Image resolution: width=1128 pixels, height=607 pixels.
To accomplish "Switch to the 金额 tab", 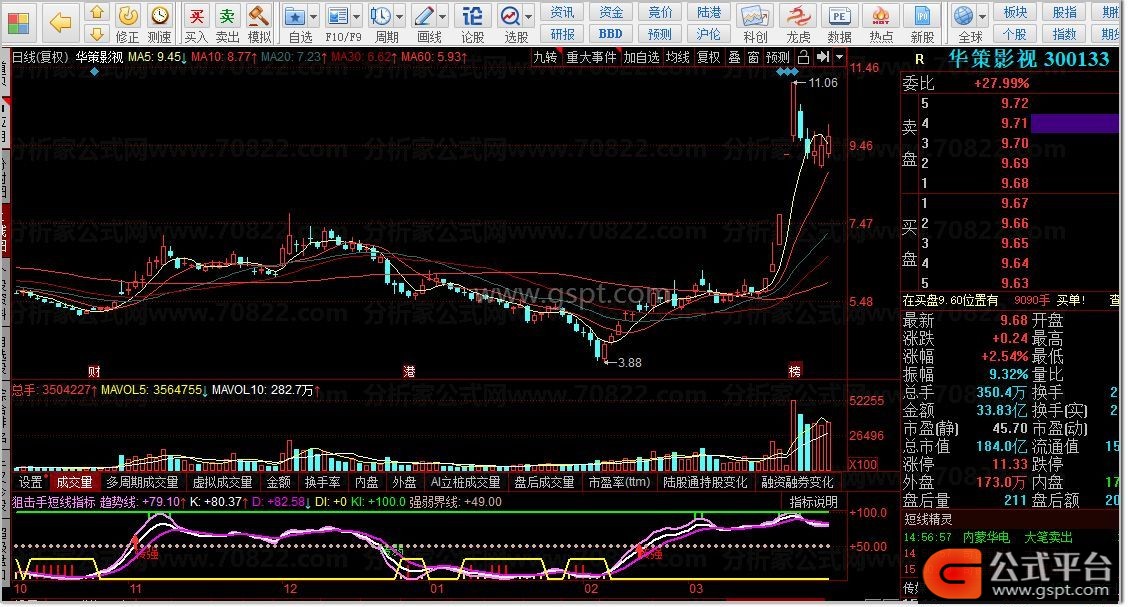I will tap(278, 482).
